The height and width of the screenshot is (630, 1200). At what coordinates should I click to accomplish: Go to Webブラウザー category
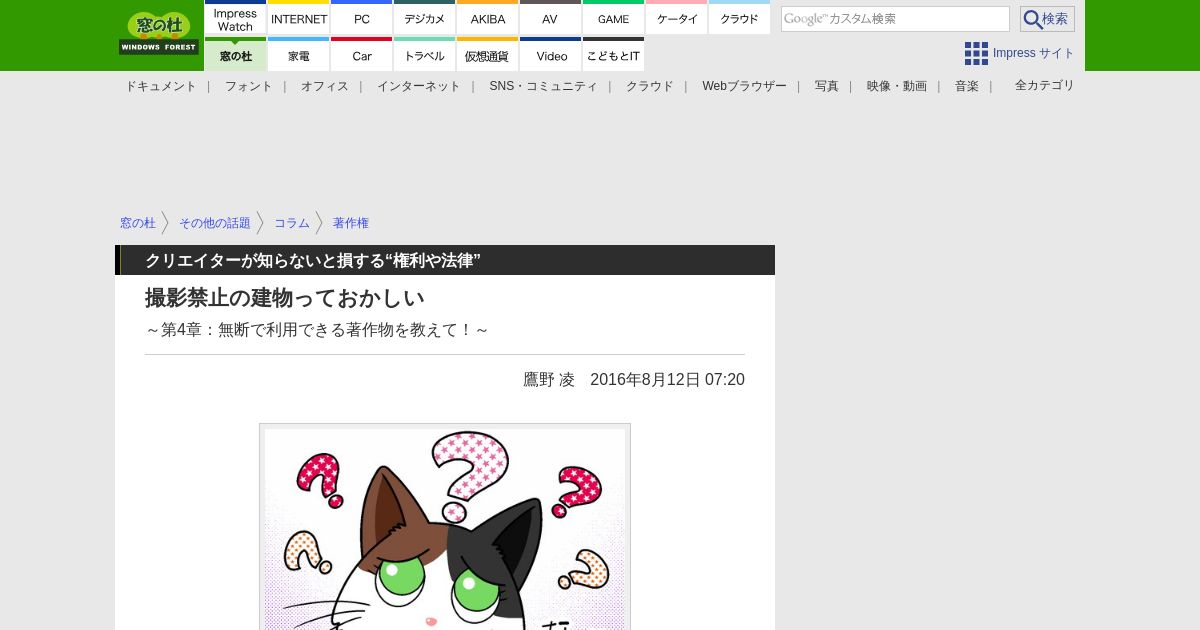tap(744, 86)
